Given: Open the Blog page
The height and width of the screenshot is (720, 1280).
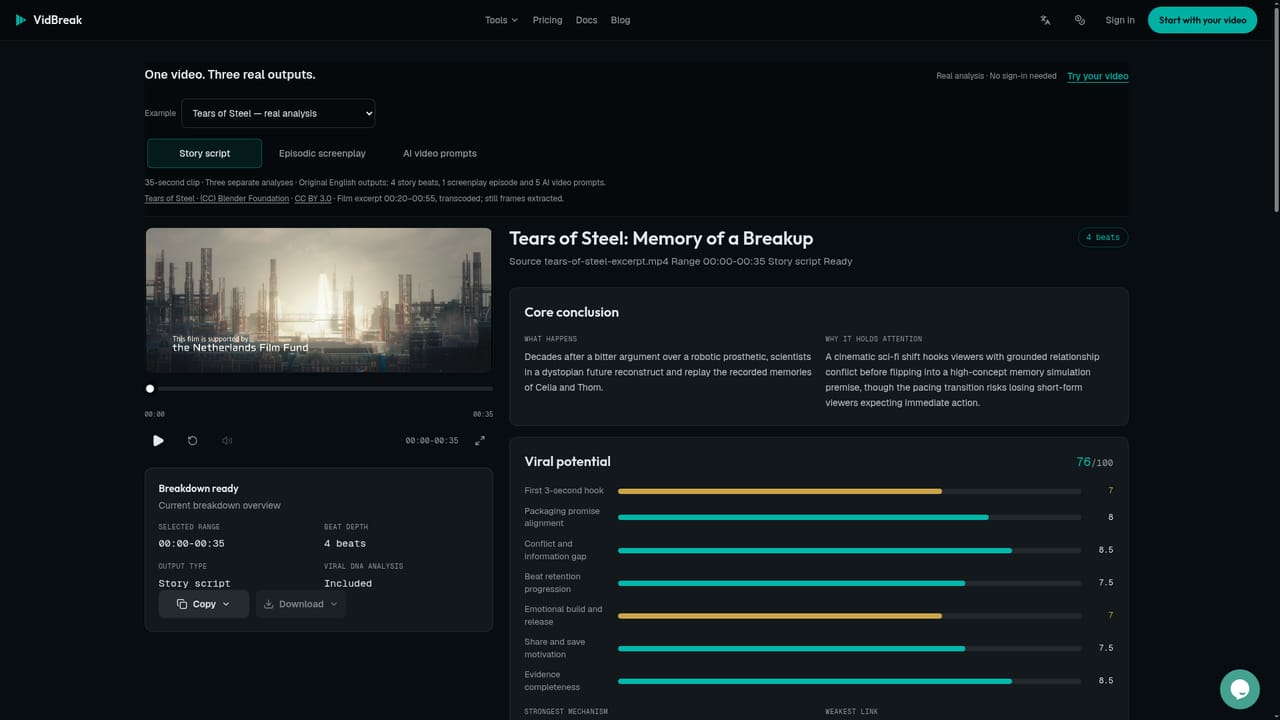Looking at the screenshot, I should (620, 20).
